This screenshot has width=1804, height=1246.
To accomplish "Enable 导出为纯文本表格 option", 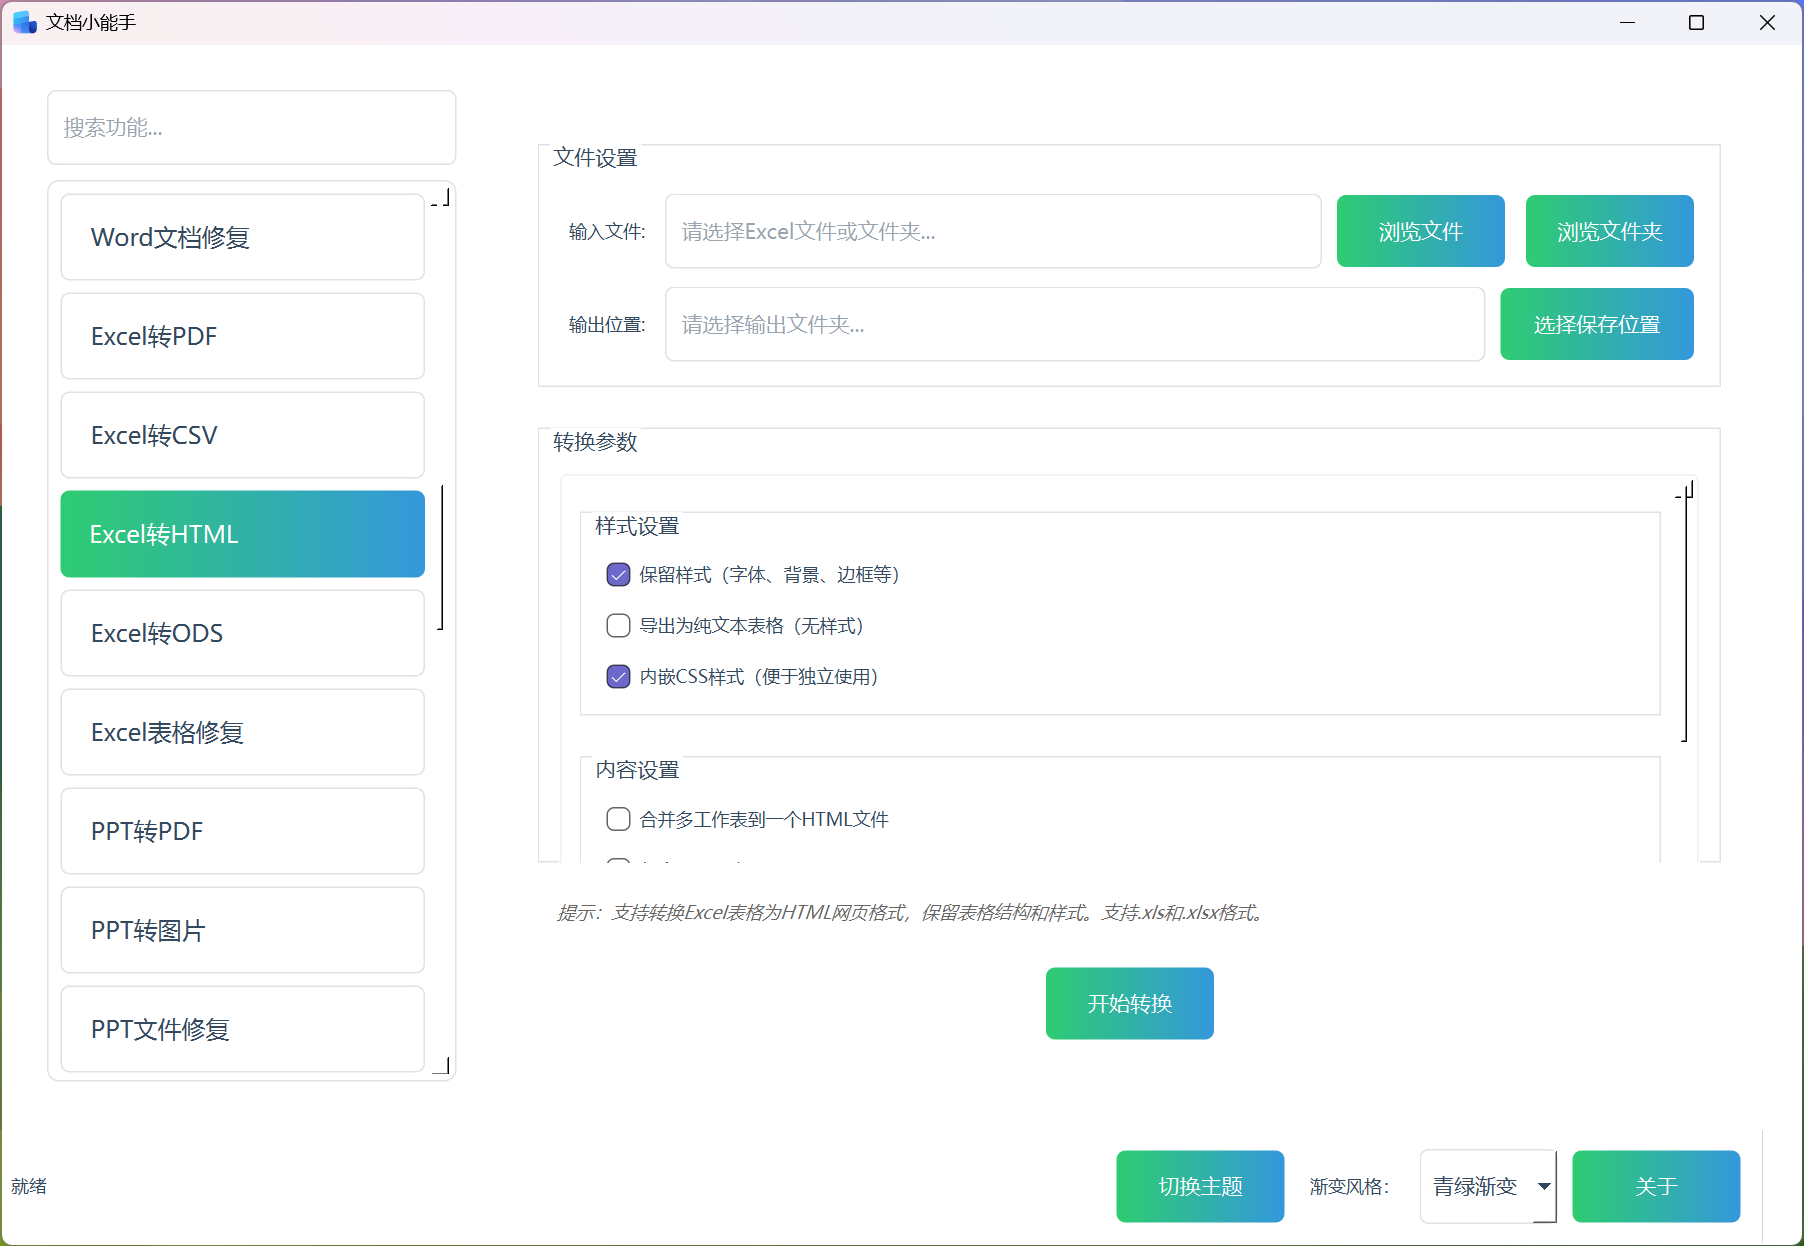I will point(618,626).
